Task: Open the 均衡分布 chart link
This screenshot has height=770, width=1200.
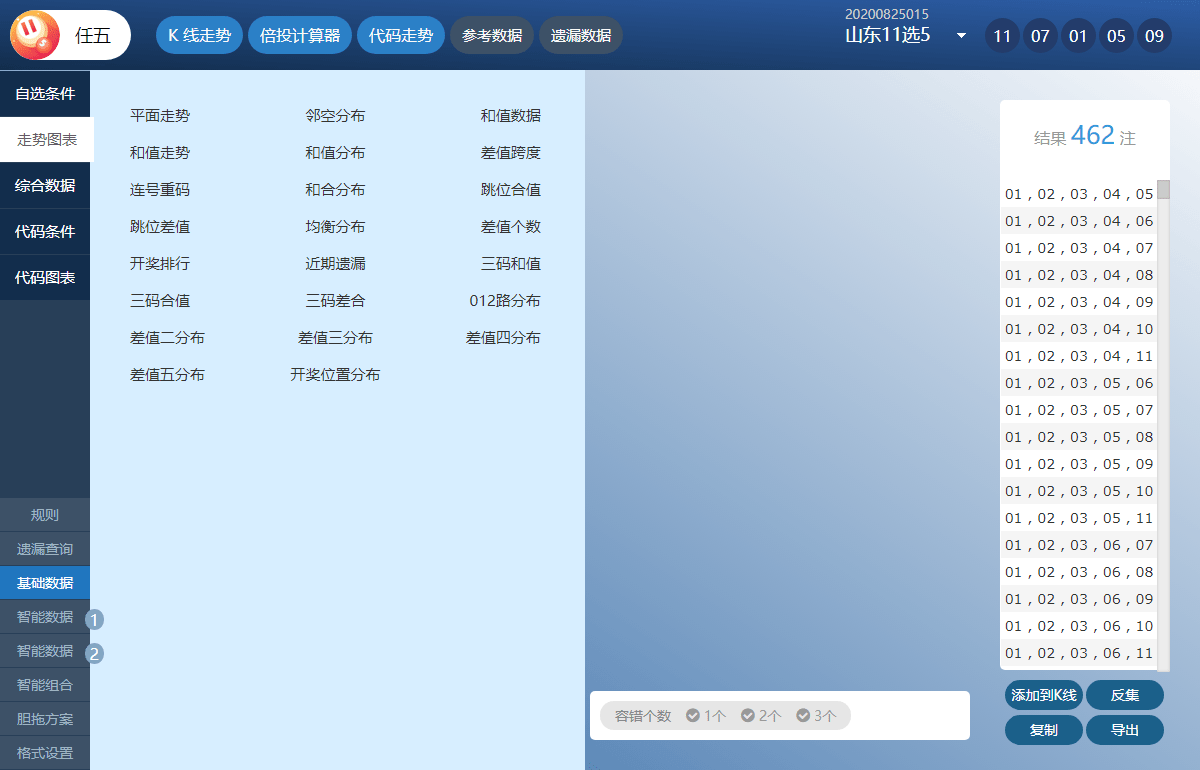Action: point(335,227)
